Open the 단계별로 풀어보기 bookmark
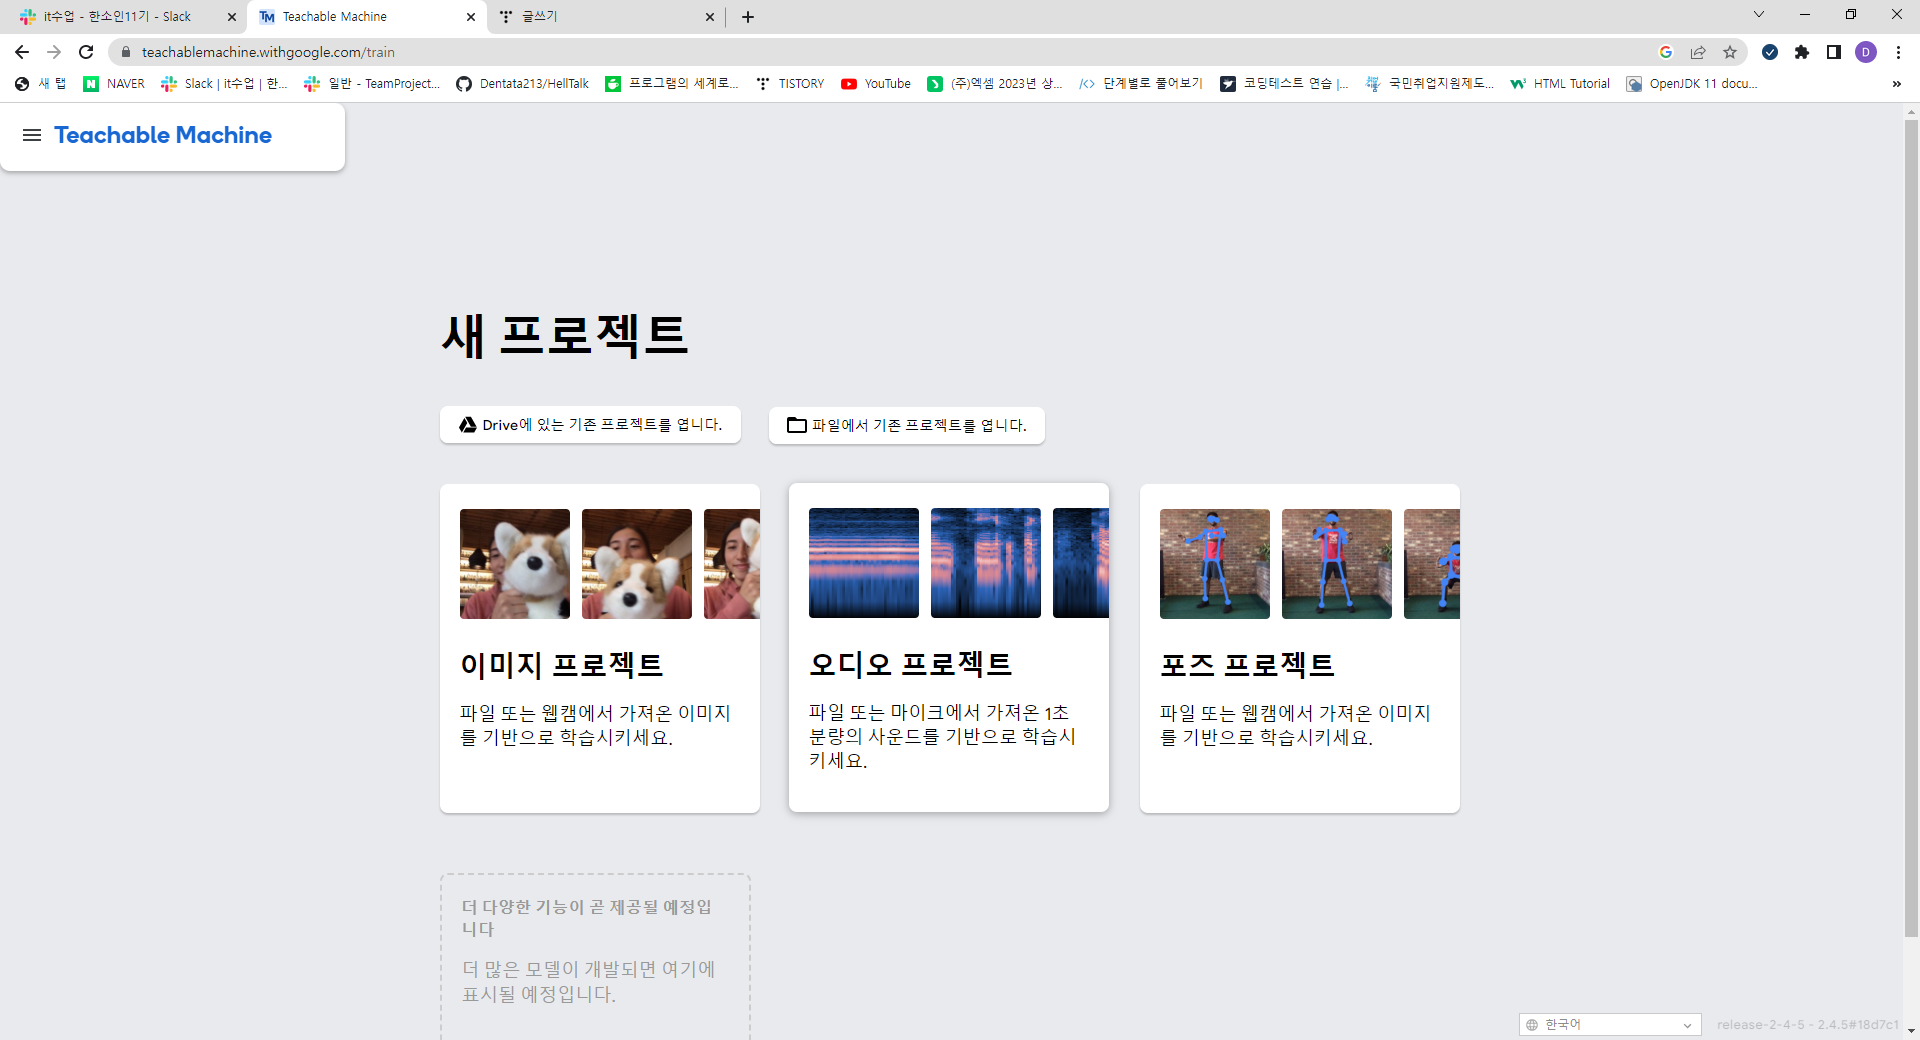1920x1040 pixels. (1141, 84)
